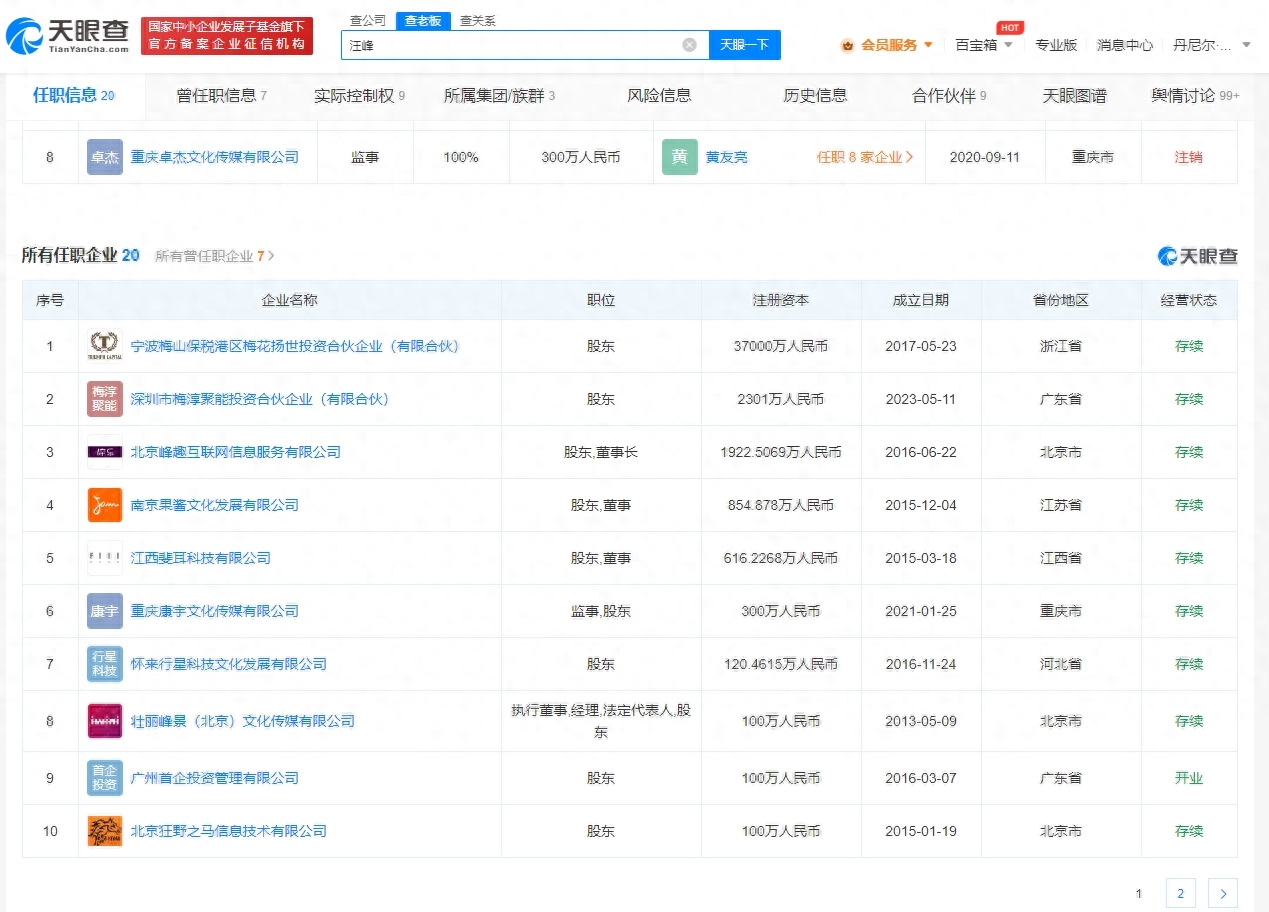Expand 任职 8 家企业 list
The height and width of the screenshot is (912, 1269).
pyautogui.click(x=864, y=157)
